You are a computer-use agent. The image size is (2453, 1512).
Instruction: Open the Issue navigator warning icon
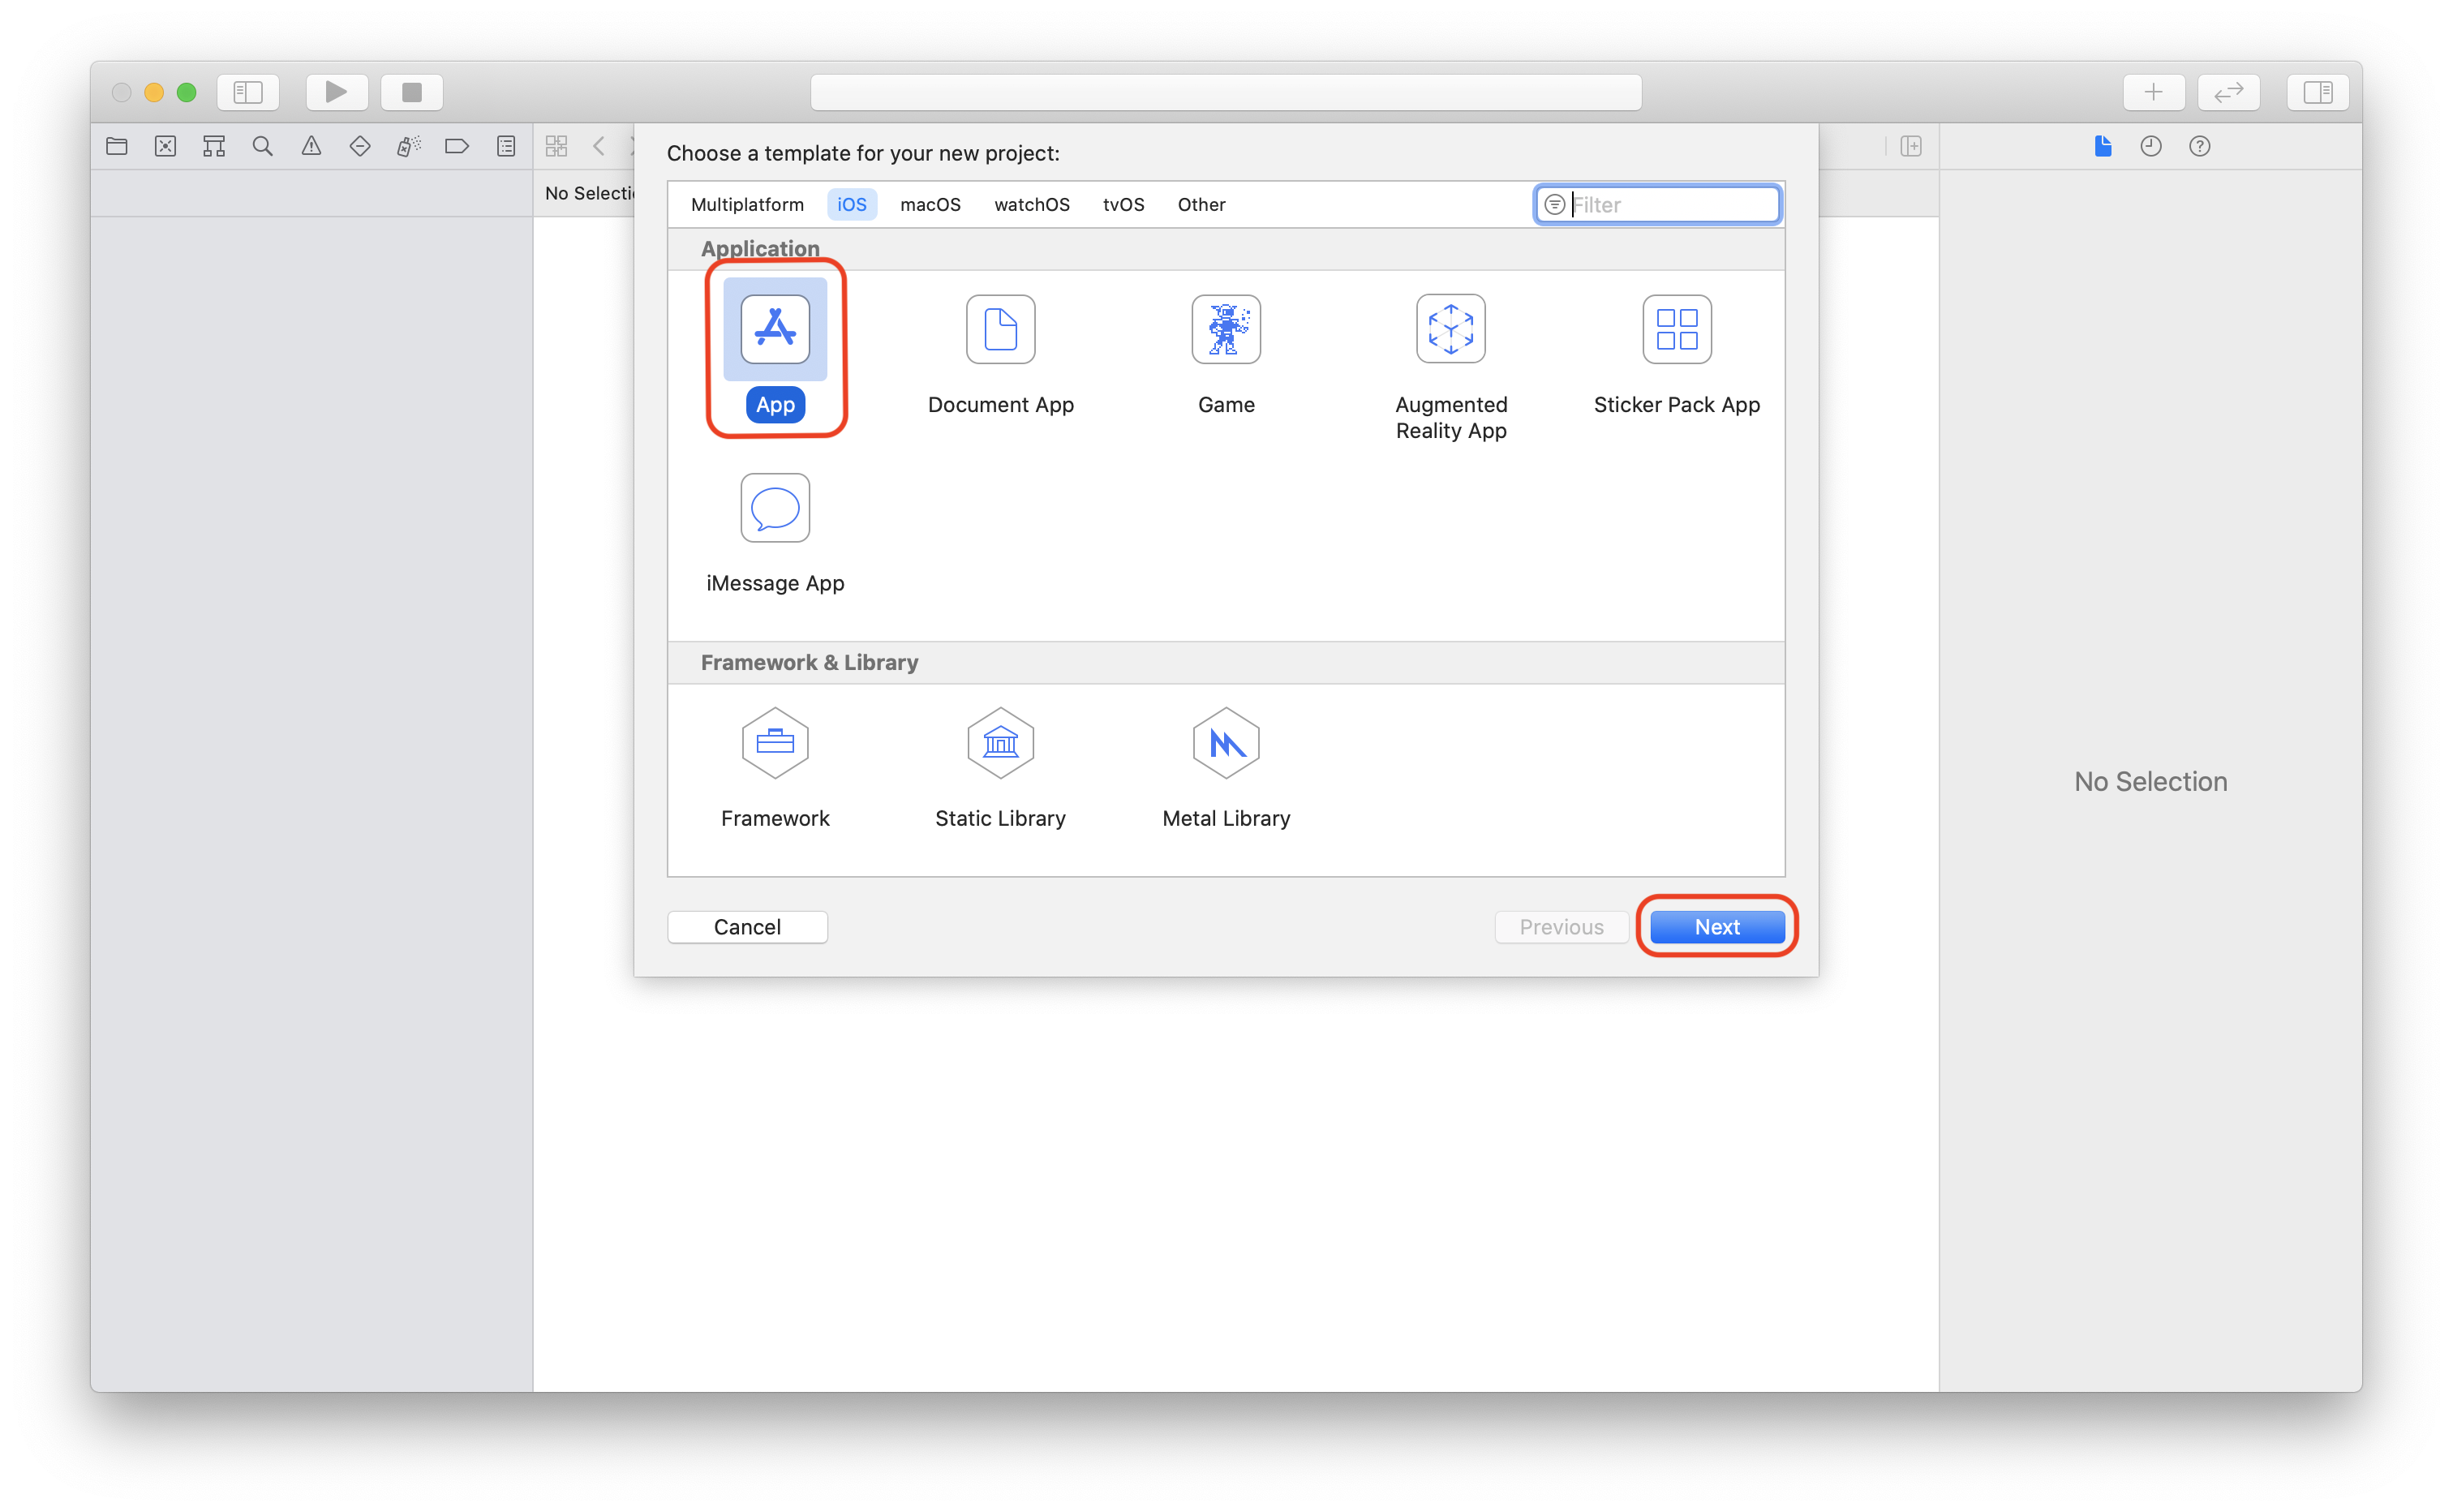pyautogui.click(x=311, y=146)
